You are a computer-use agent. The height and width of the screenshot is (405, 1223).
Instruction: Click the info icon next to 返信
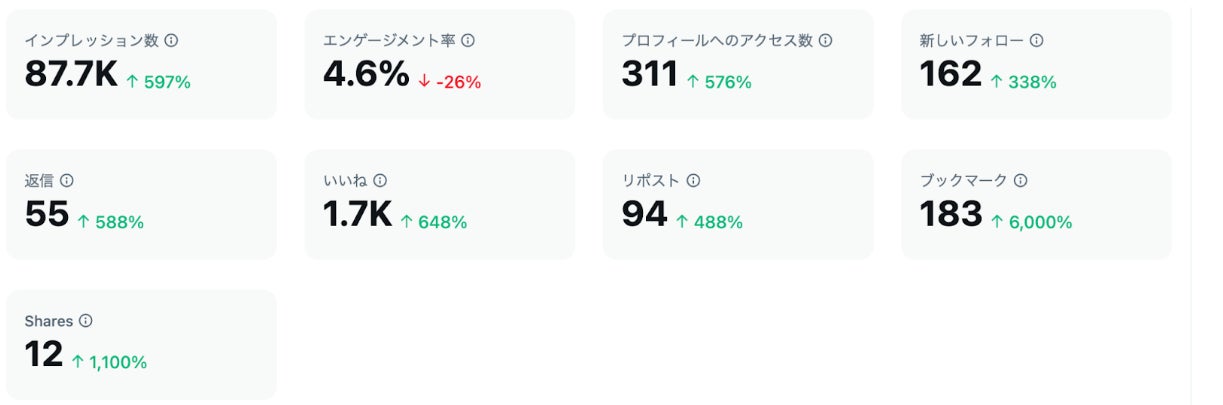[67, 181]
